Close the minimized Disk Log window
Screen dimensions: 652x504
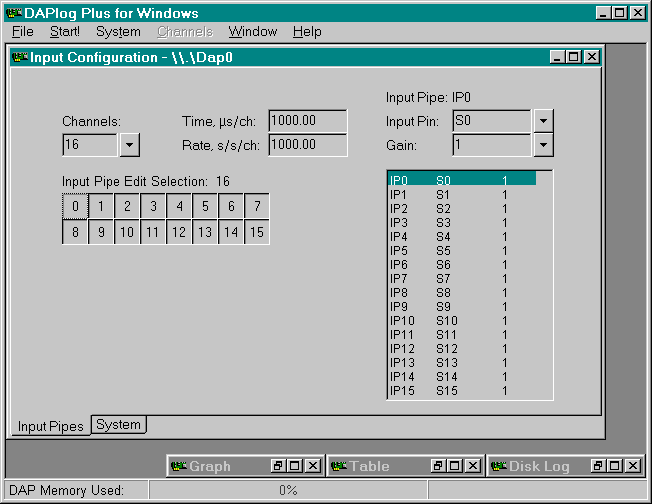pos(633,466)
